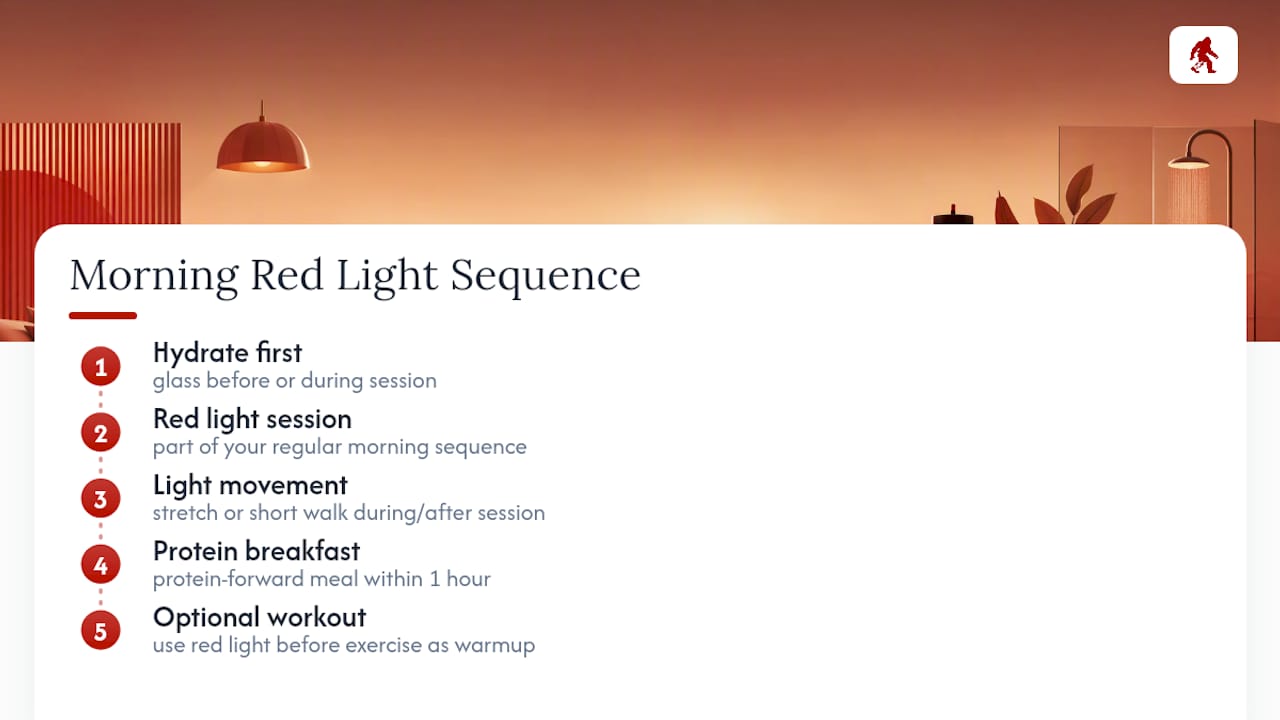Click 'glass before or during session' text

pyautogui.click(x=295, y=381)
